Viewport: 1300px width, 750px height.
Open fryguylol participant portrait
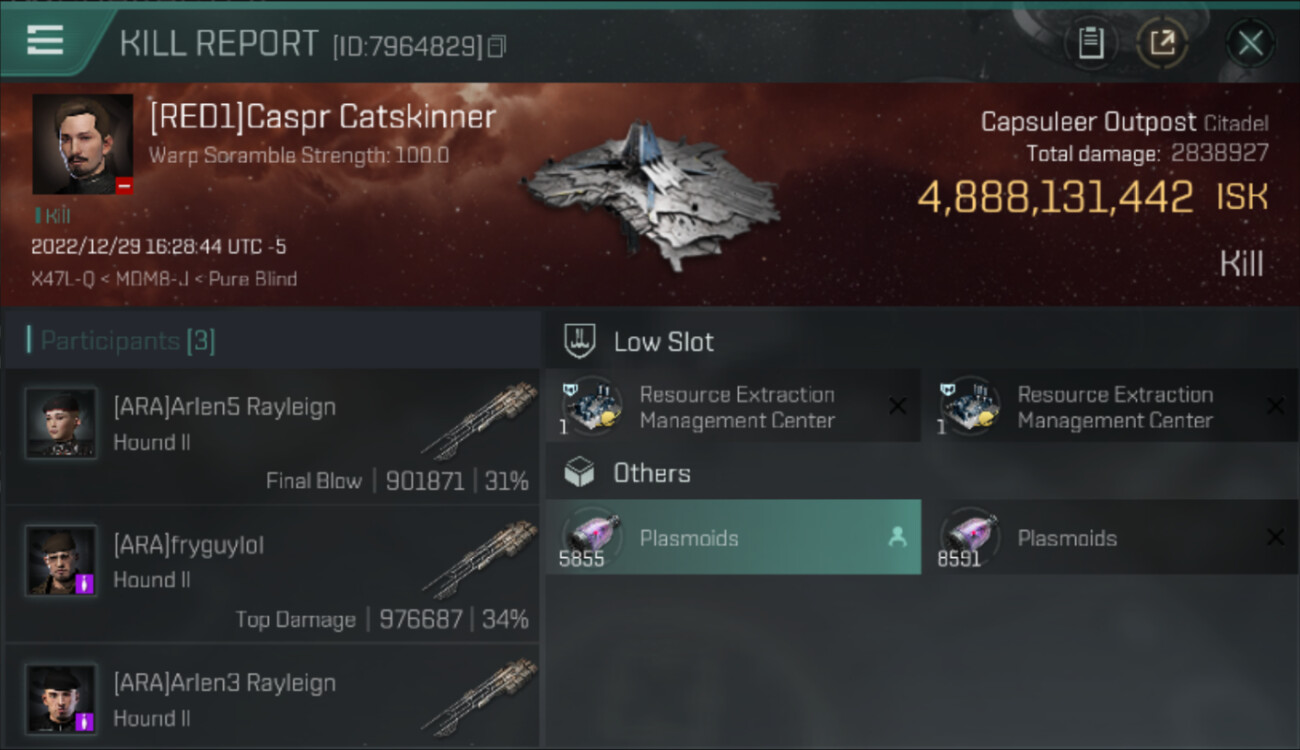coord(61,560)
